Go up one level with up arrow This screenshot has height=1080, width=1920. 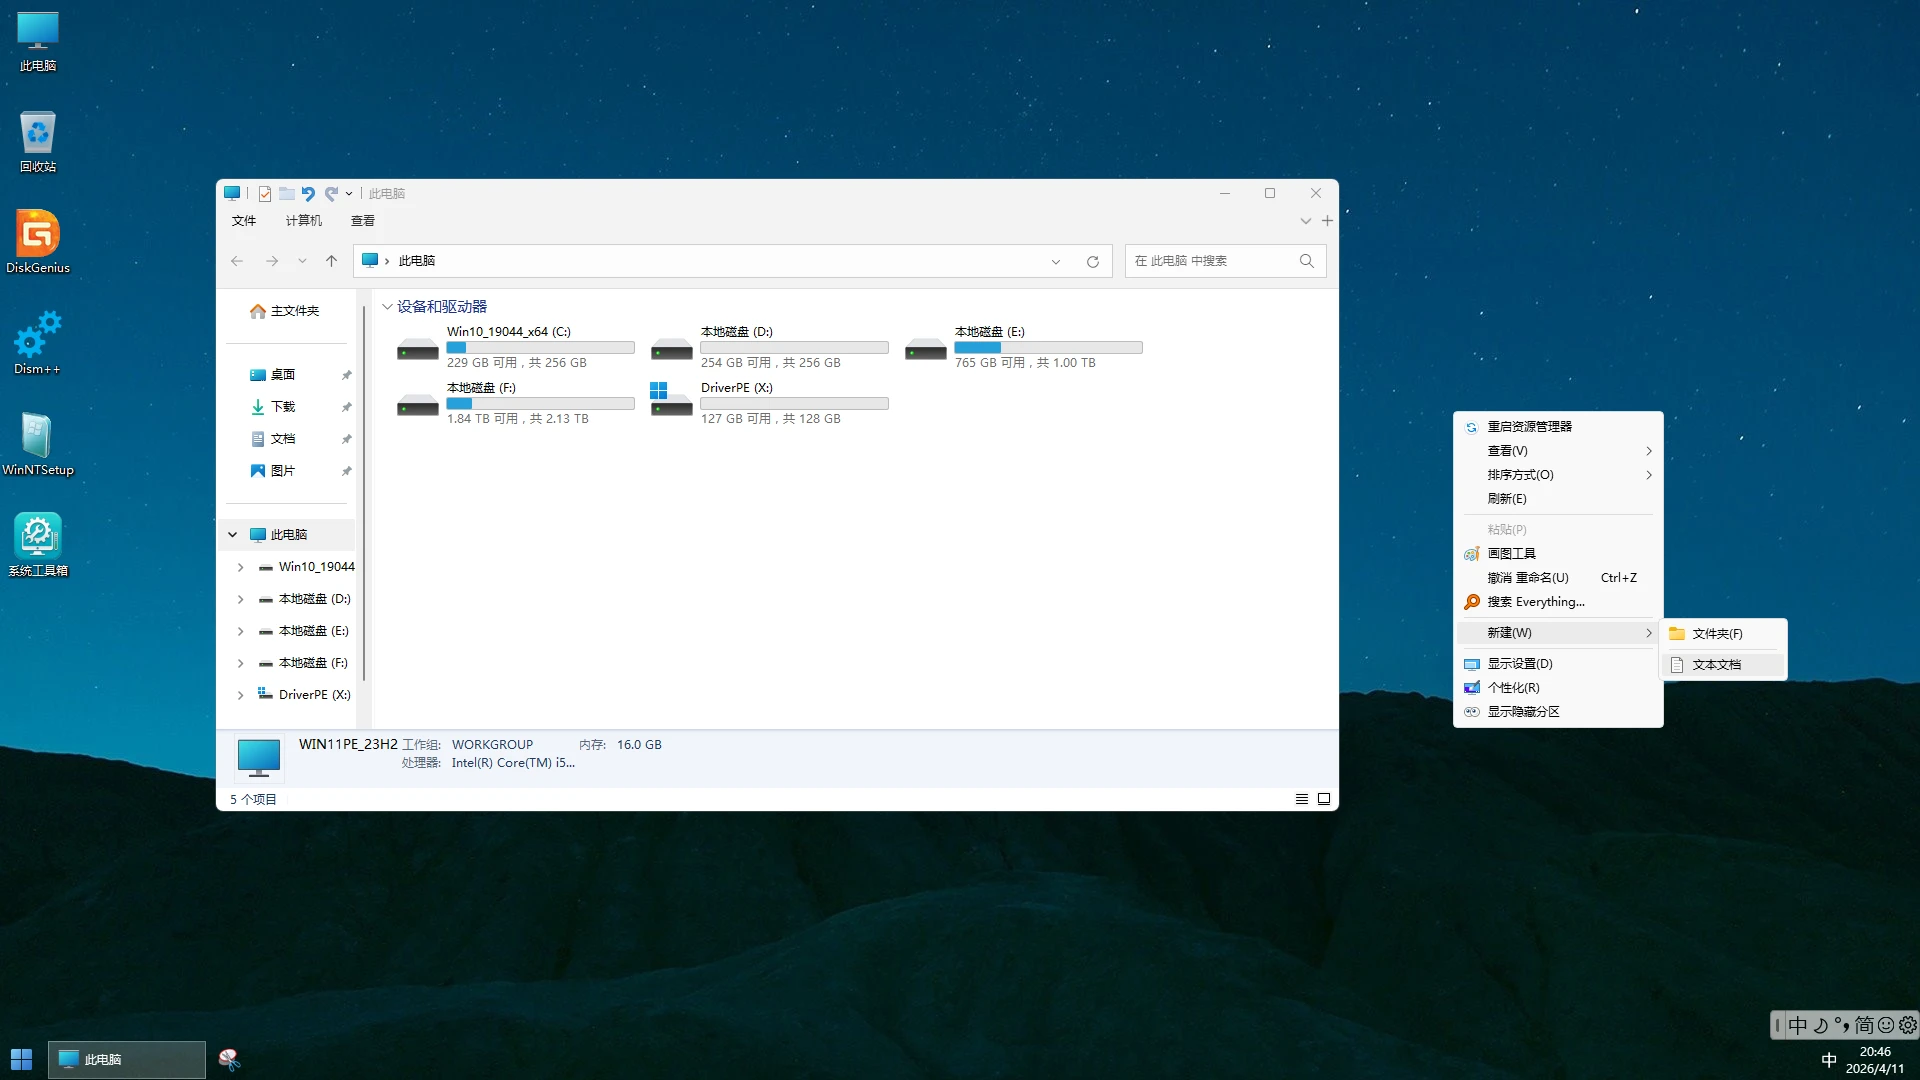point(332,261)
